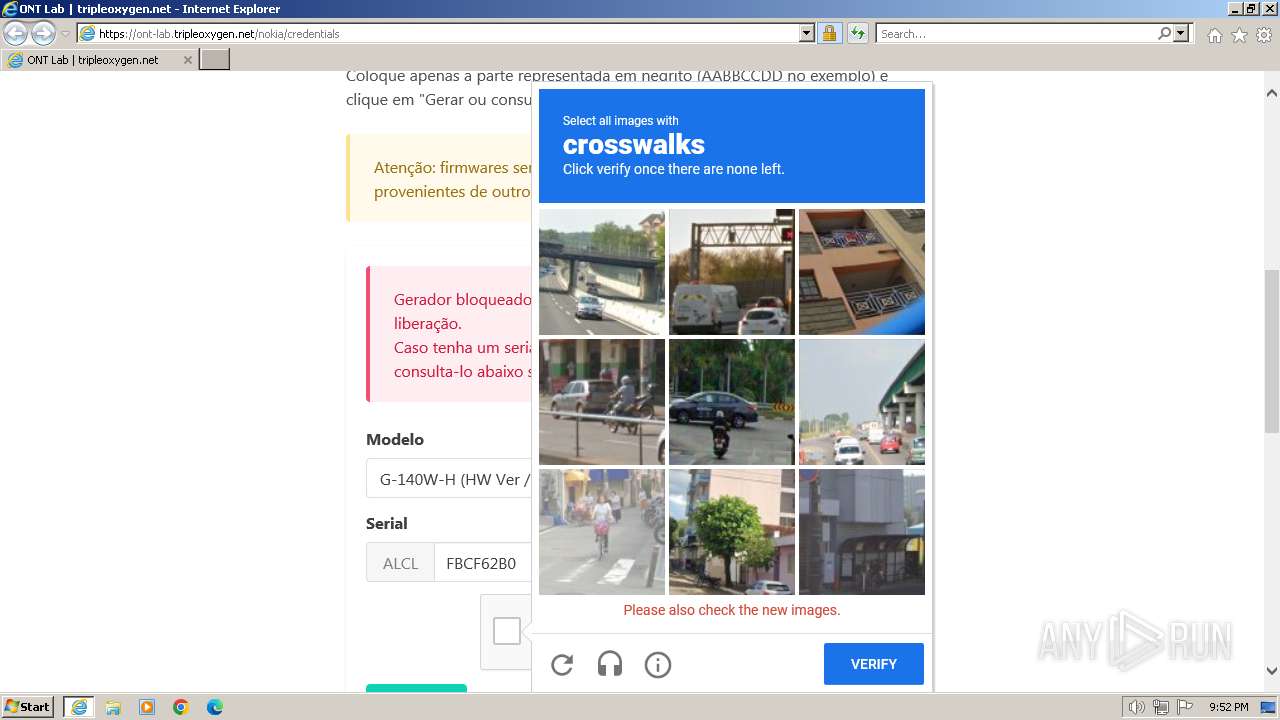This screenshot has height=720, width=1280.
Task: Click the 9:52 PM system clock
Action: click(x=1228, y=707)
